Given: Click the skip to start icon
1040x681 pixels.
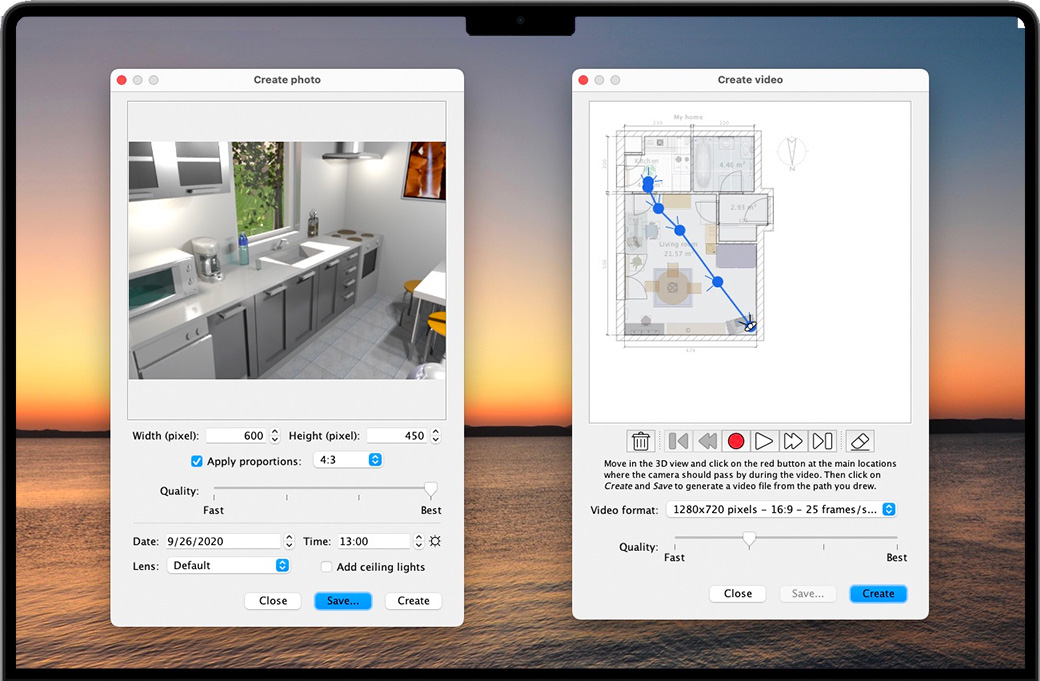Looking at the screenshot, I should [679, 441].
